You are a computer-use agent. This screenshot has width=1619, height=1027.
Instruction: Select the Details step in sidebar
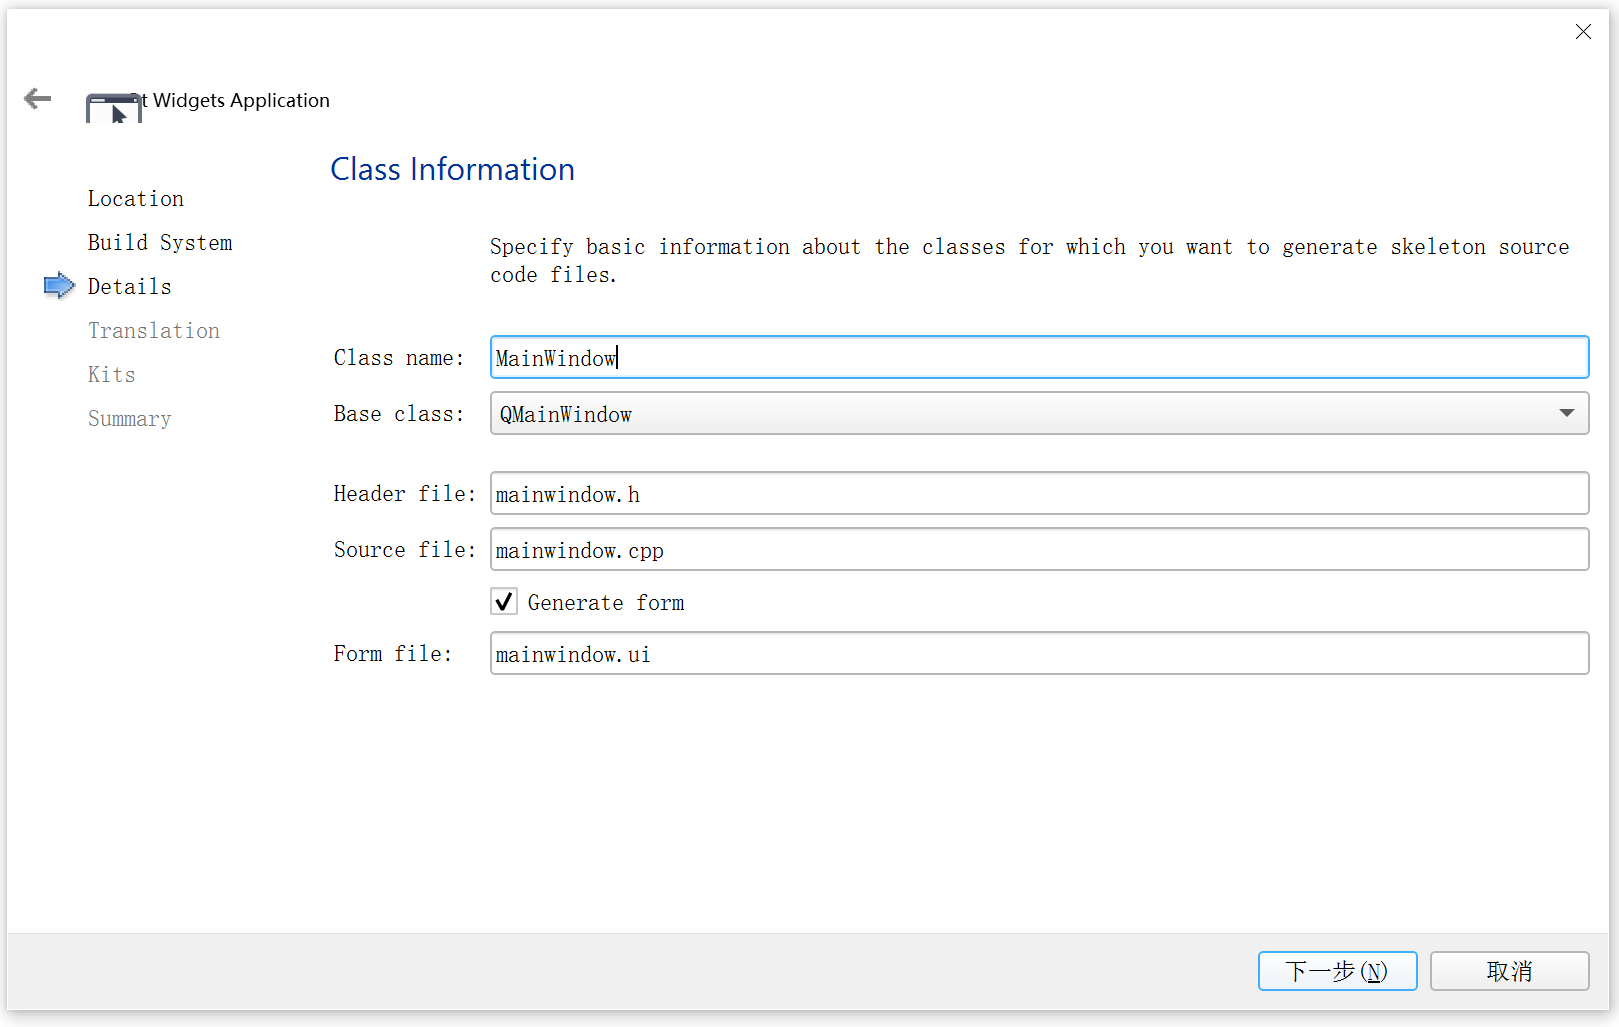coord(129,287)
